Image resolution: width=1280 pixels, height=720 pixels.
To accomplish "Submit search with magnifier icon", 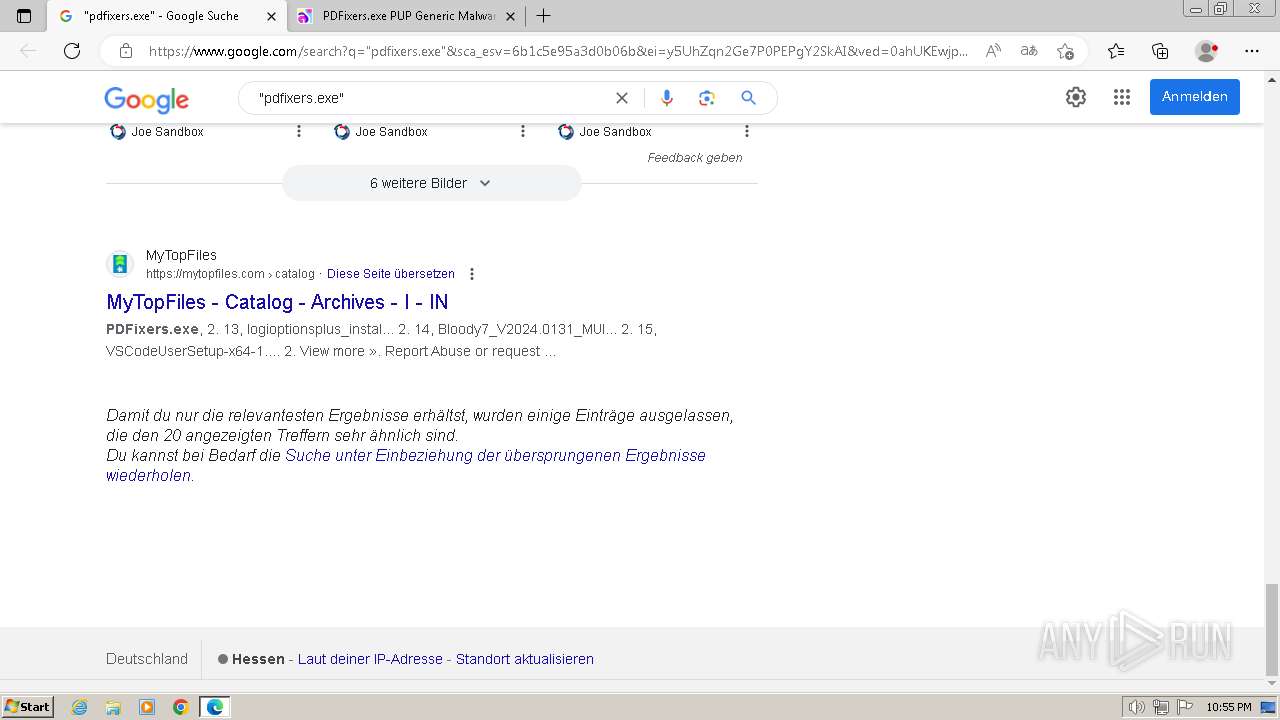I will click(748, 98).
